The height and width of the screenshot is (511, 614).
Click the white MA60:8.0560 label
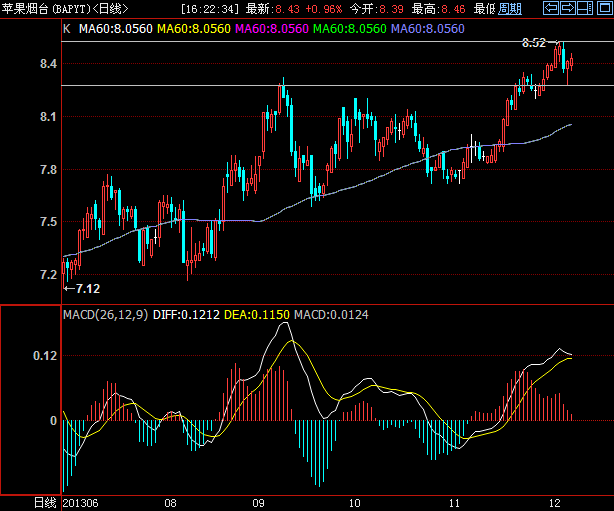tap(116, 29)
